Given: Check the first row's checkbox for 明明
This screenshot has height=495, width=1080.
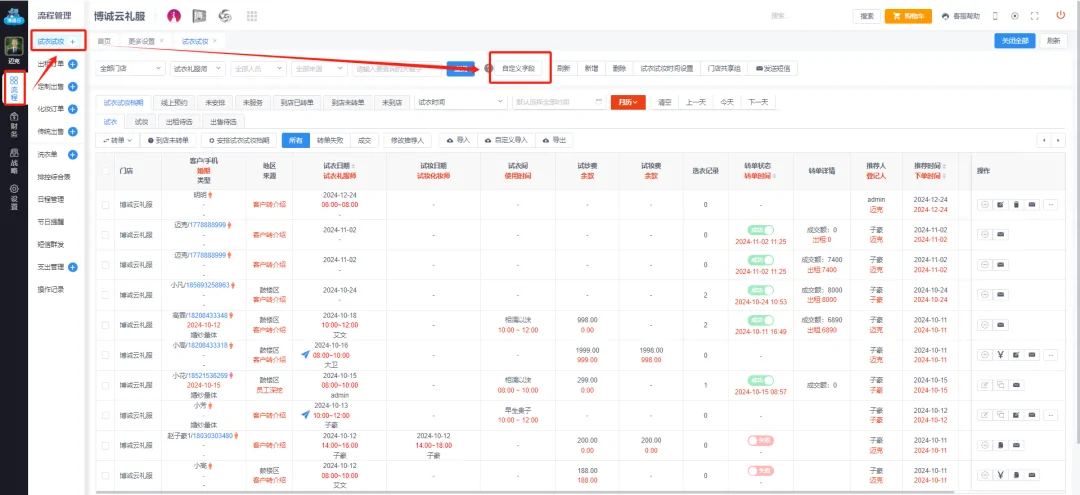Looking at the screenshot, I should click(x=106, y=205).
